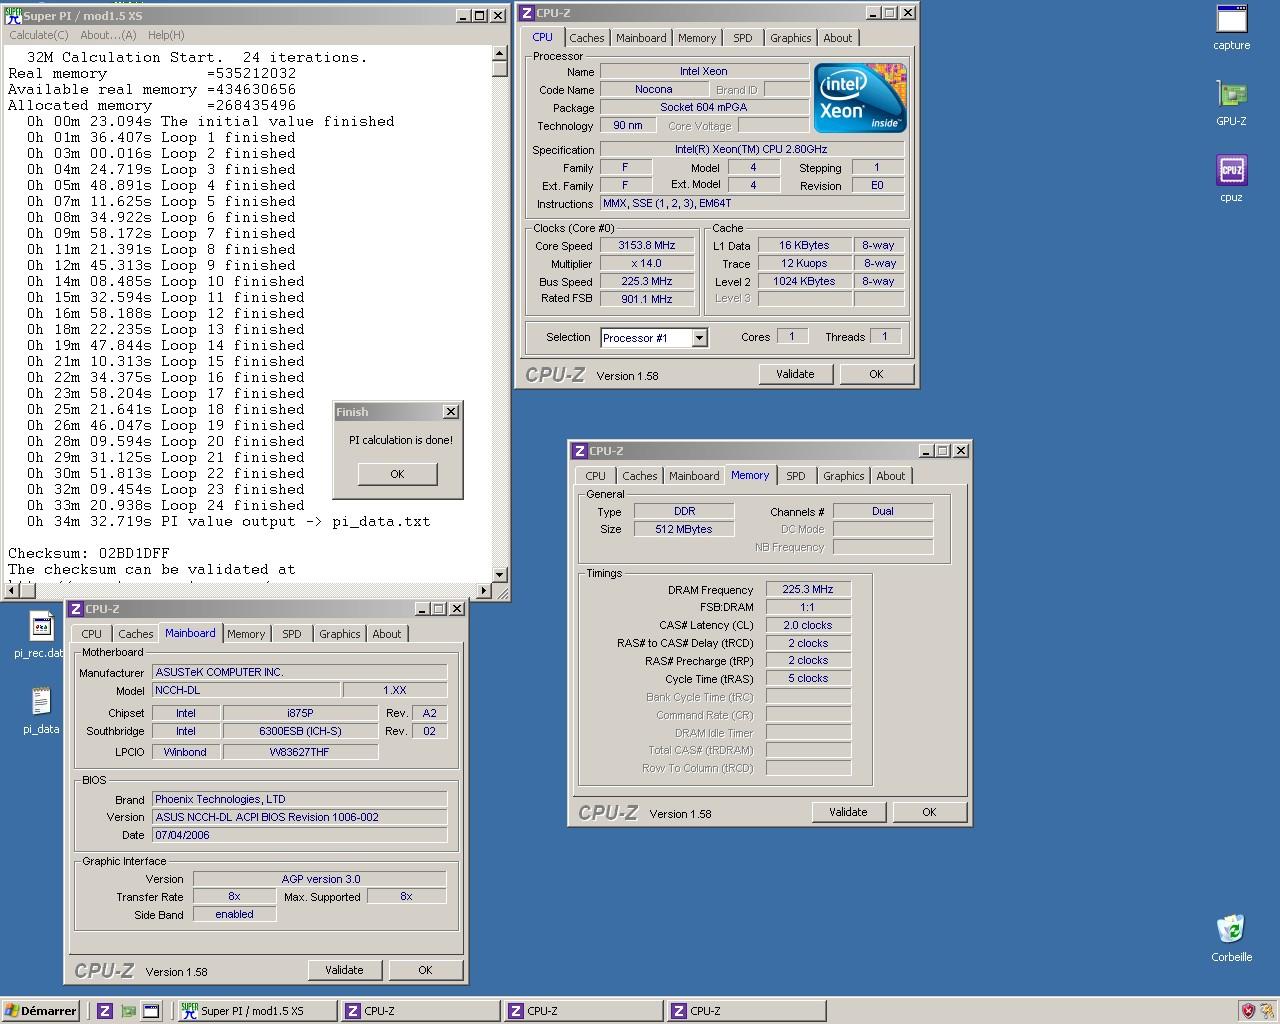Click OK in CPU-Z Memory window
1280x1024 pixels.
point(929,812)
